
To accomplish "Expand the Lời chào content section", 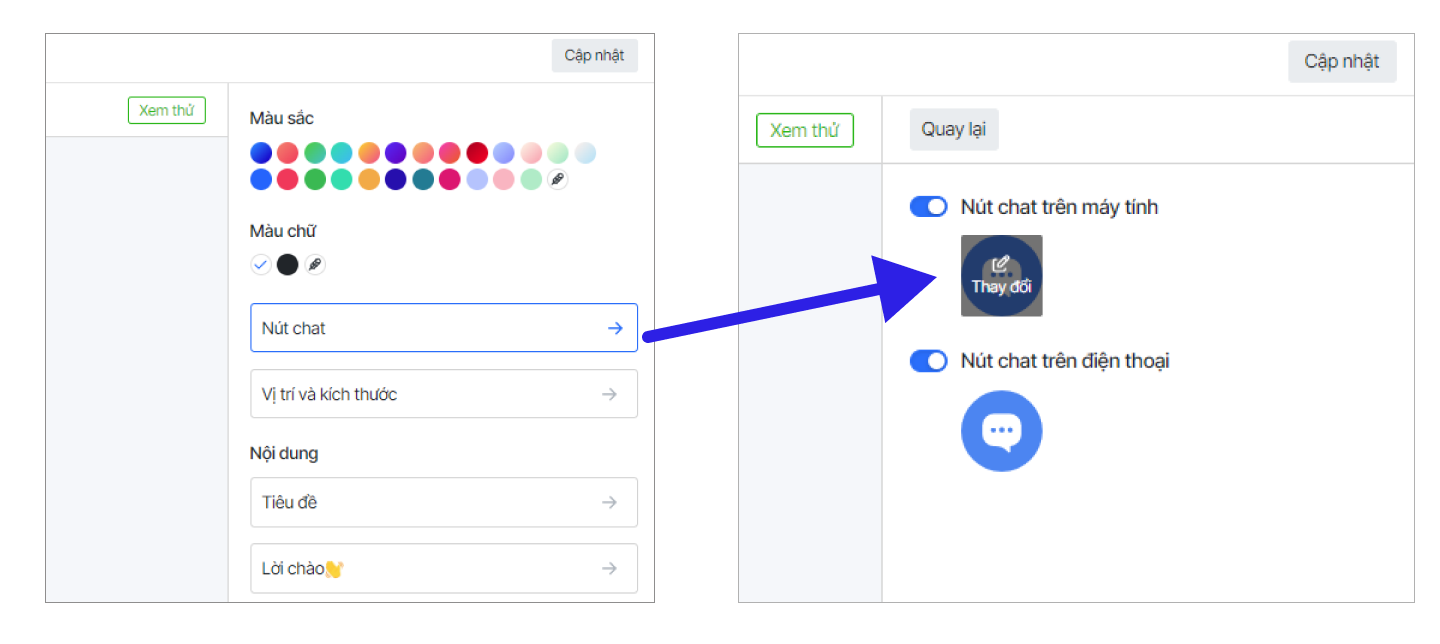I will pos(443,568).
